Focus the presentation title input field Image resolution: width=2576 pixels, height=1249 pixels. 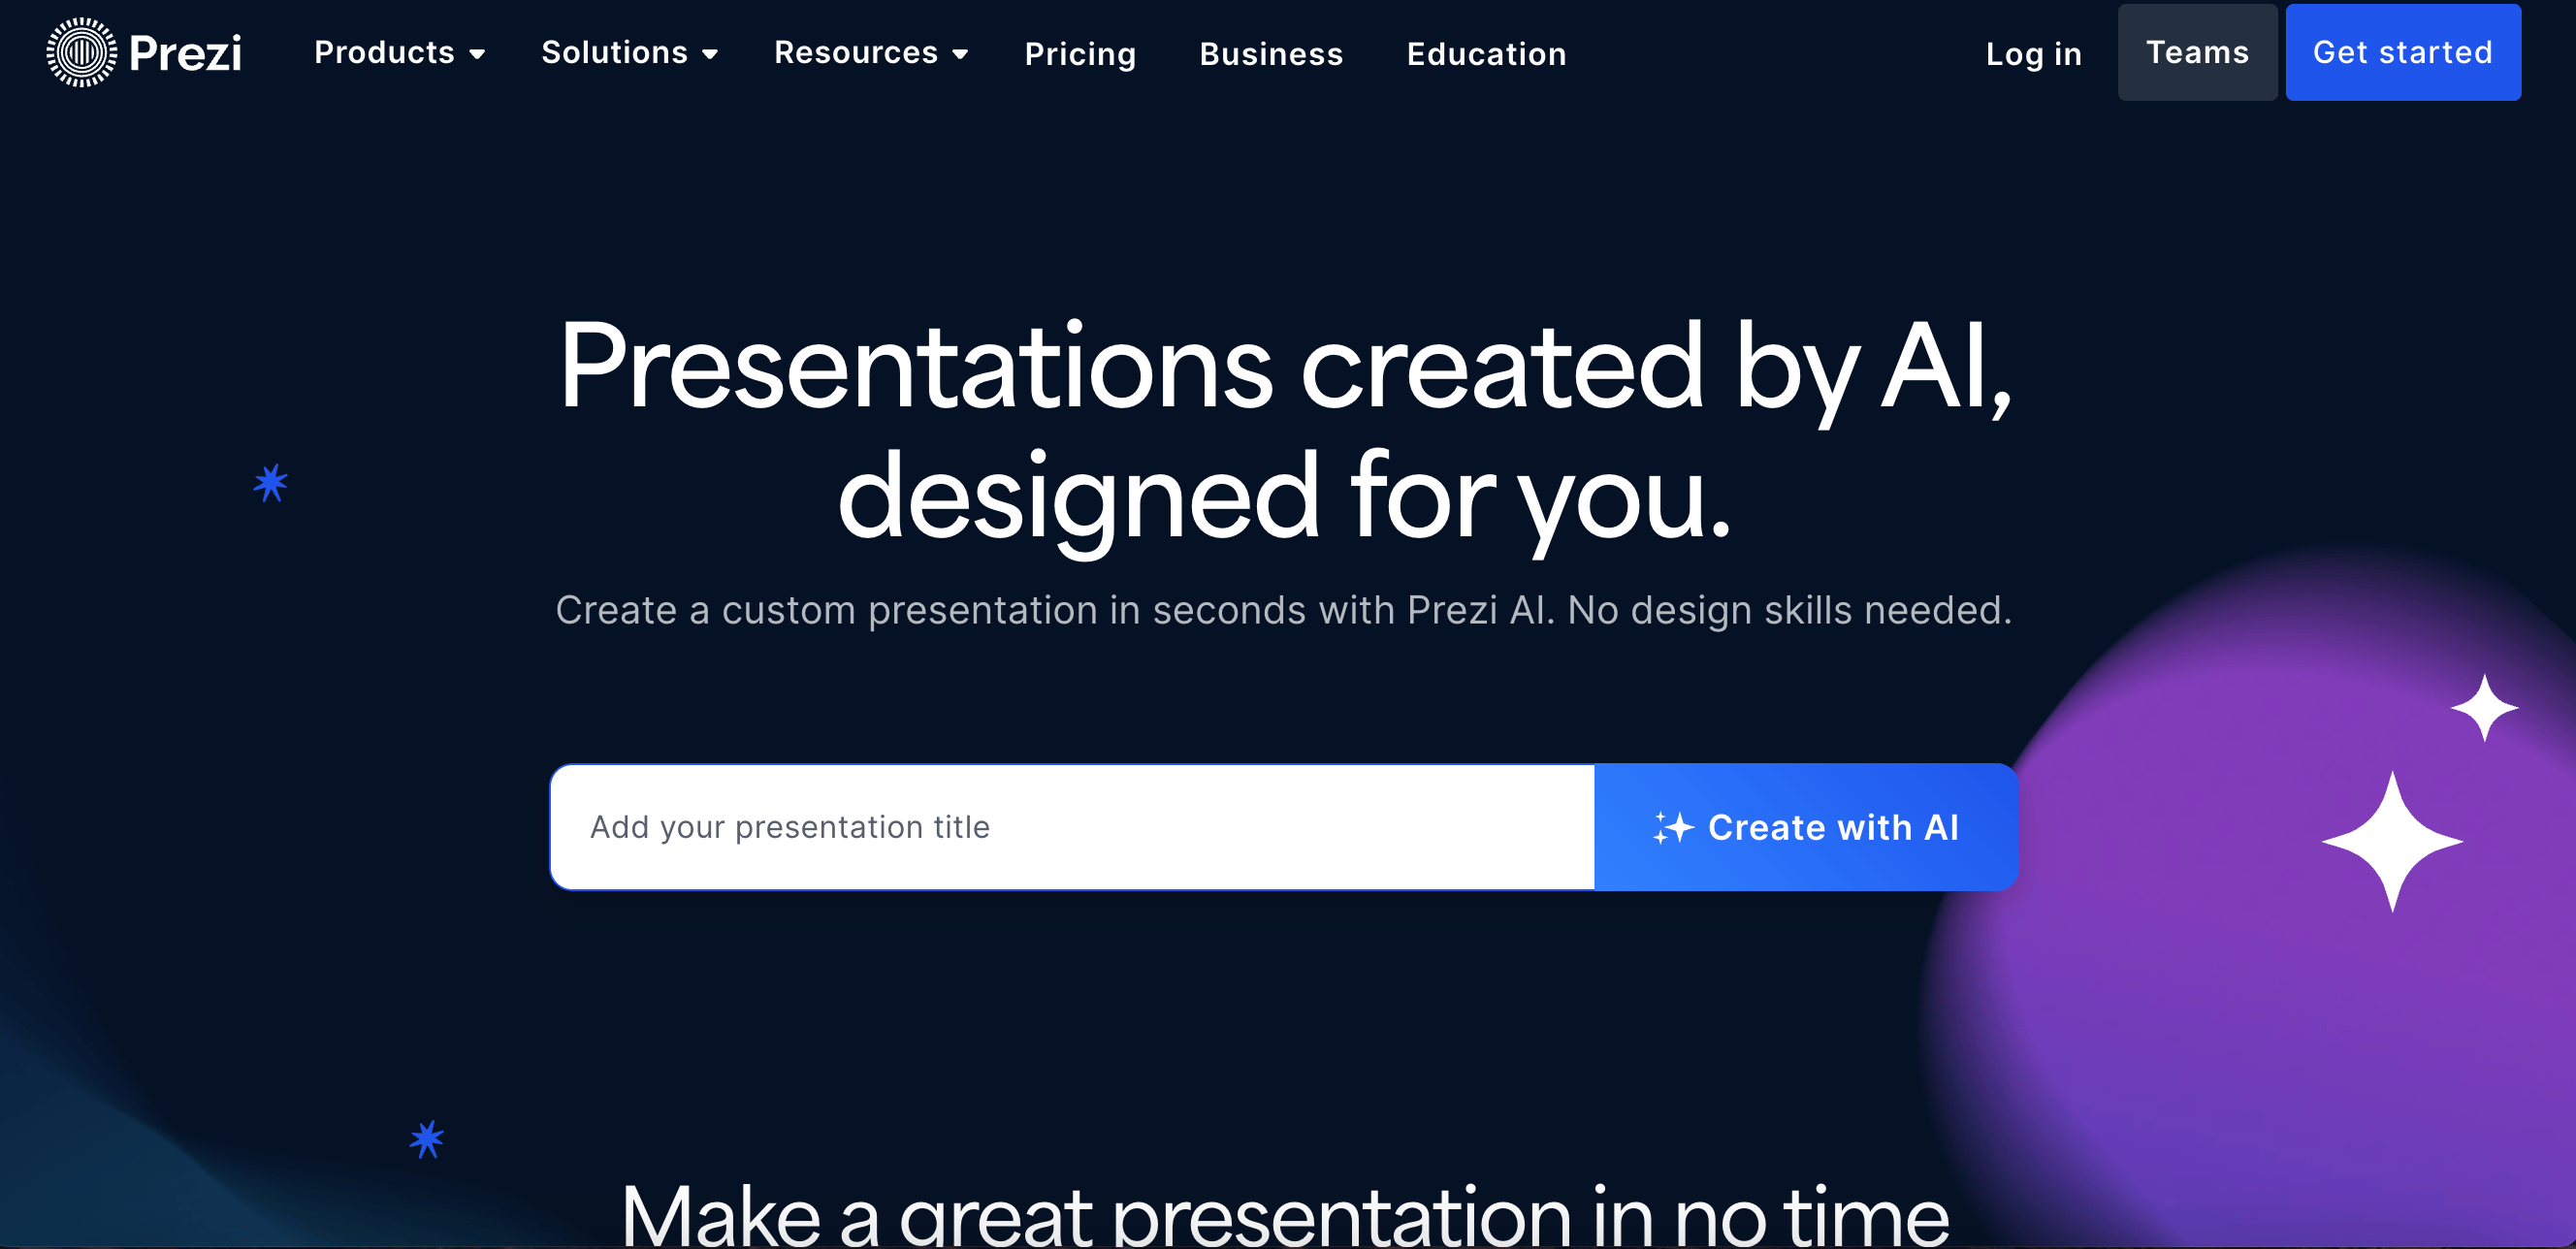1072,827
